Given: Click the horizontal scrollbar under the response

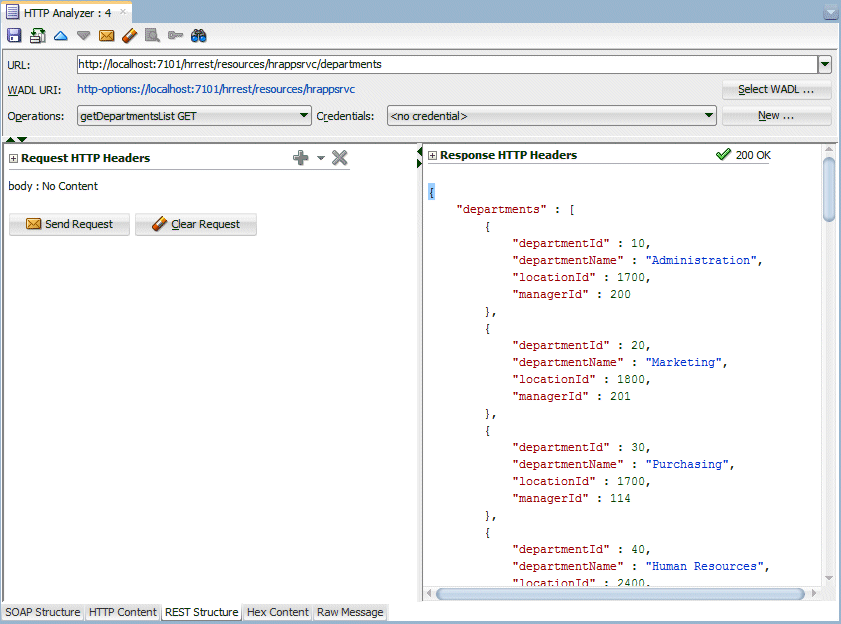Looking at the screenshot, I should (x=620, y=594).
